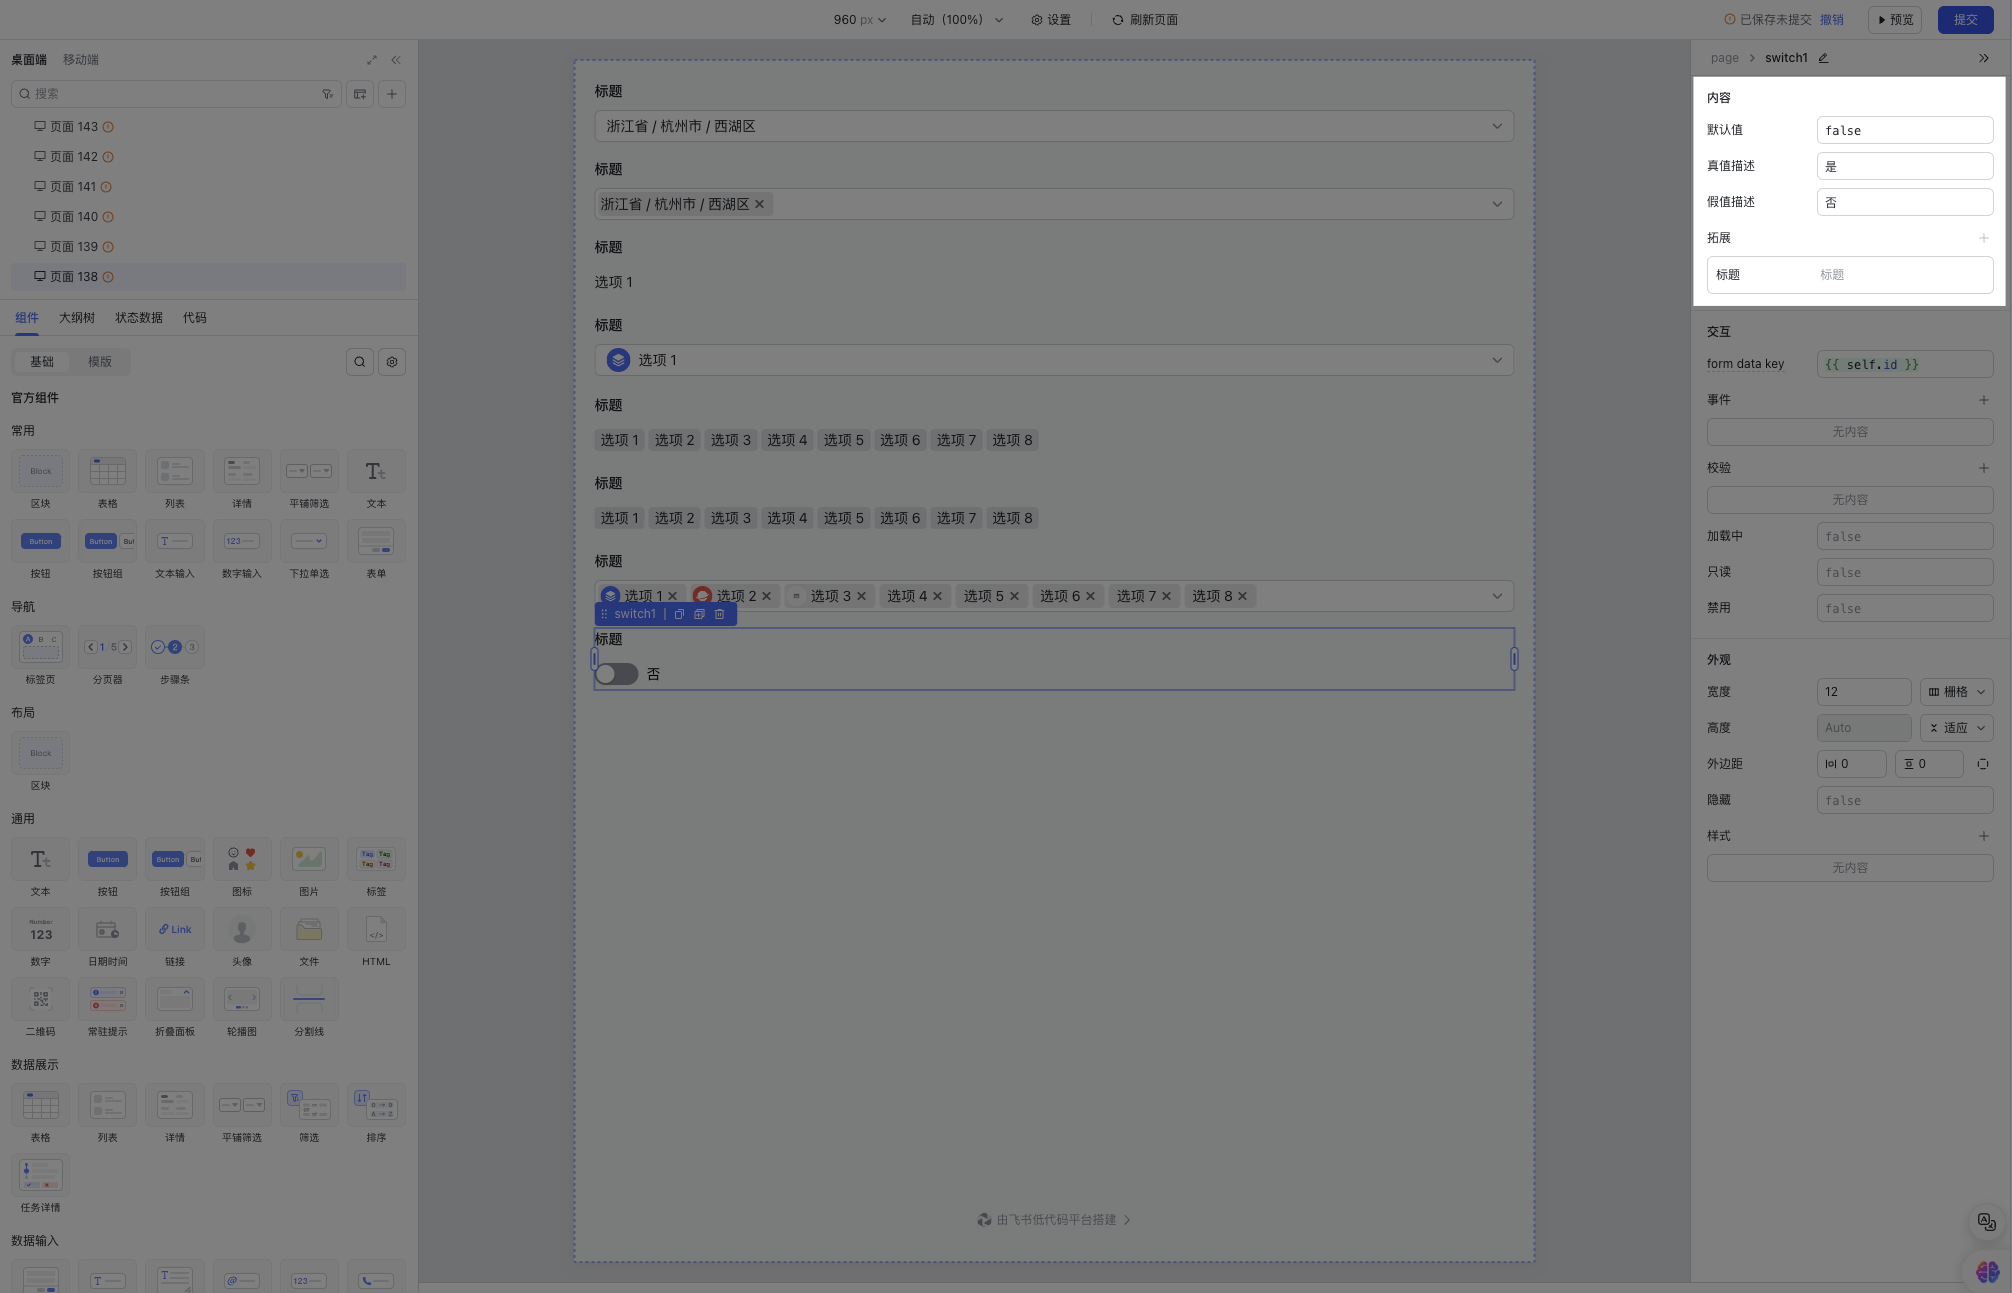Switch to the 状态数据 tab
Viewport: 2012px width, 1293px height.
(x=139, y=318)
